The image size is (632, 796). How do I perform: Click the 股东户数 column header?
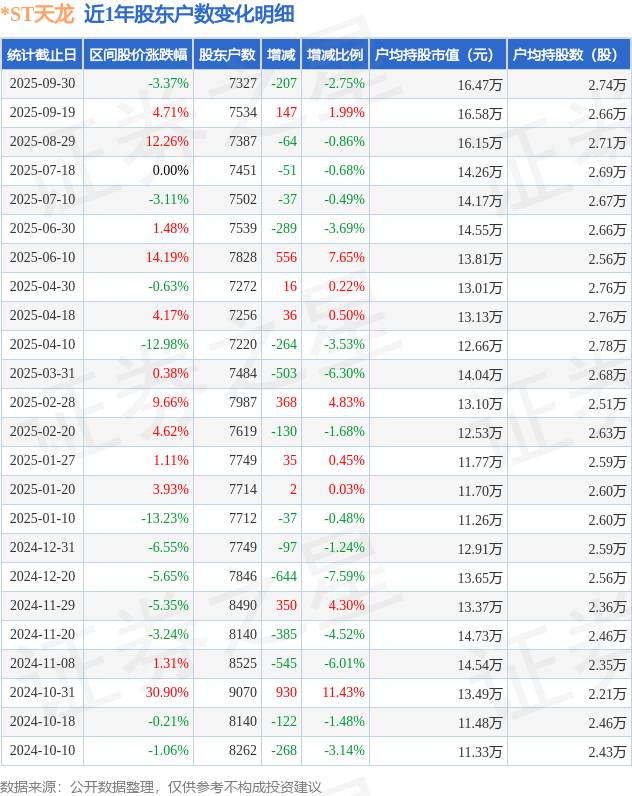click(x=227, y=55)
